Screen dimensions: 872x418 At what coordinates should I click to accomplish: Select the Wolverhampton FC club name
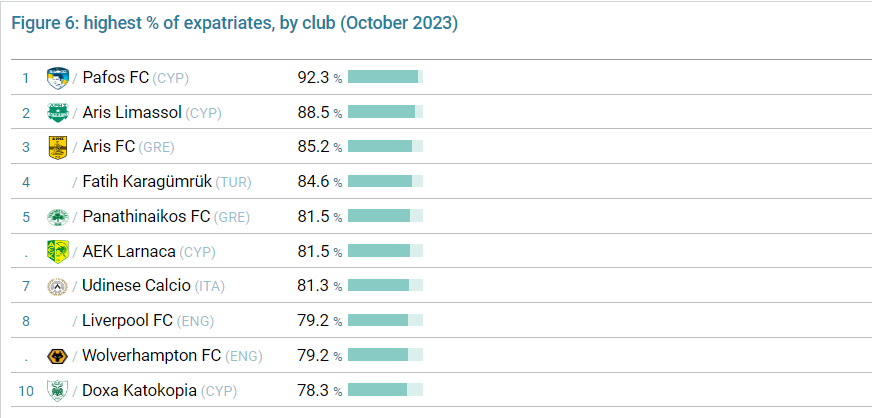click(152, 355)
